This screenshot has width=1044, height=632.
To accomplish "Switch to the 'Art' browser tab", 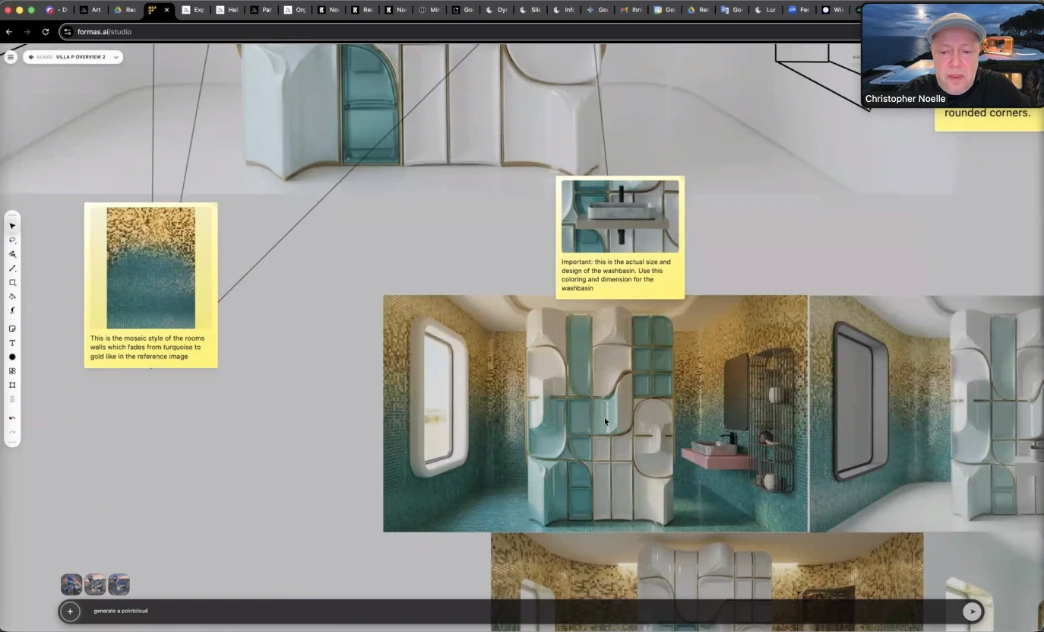I will pos(90,10).
